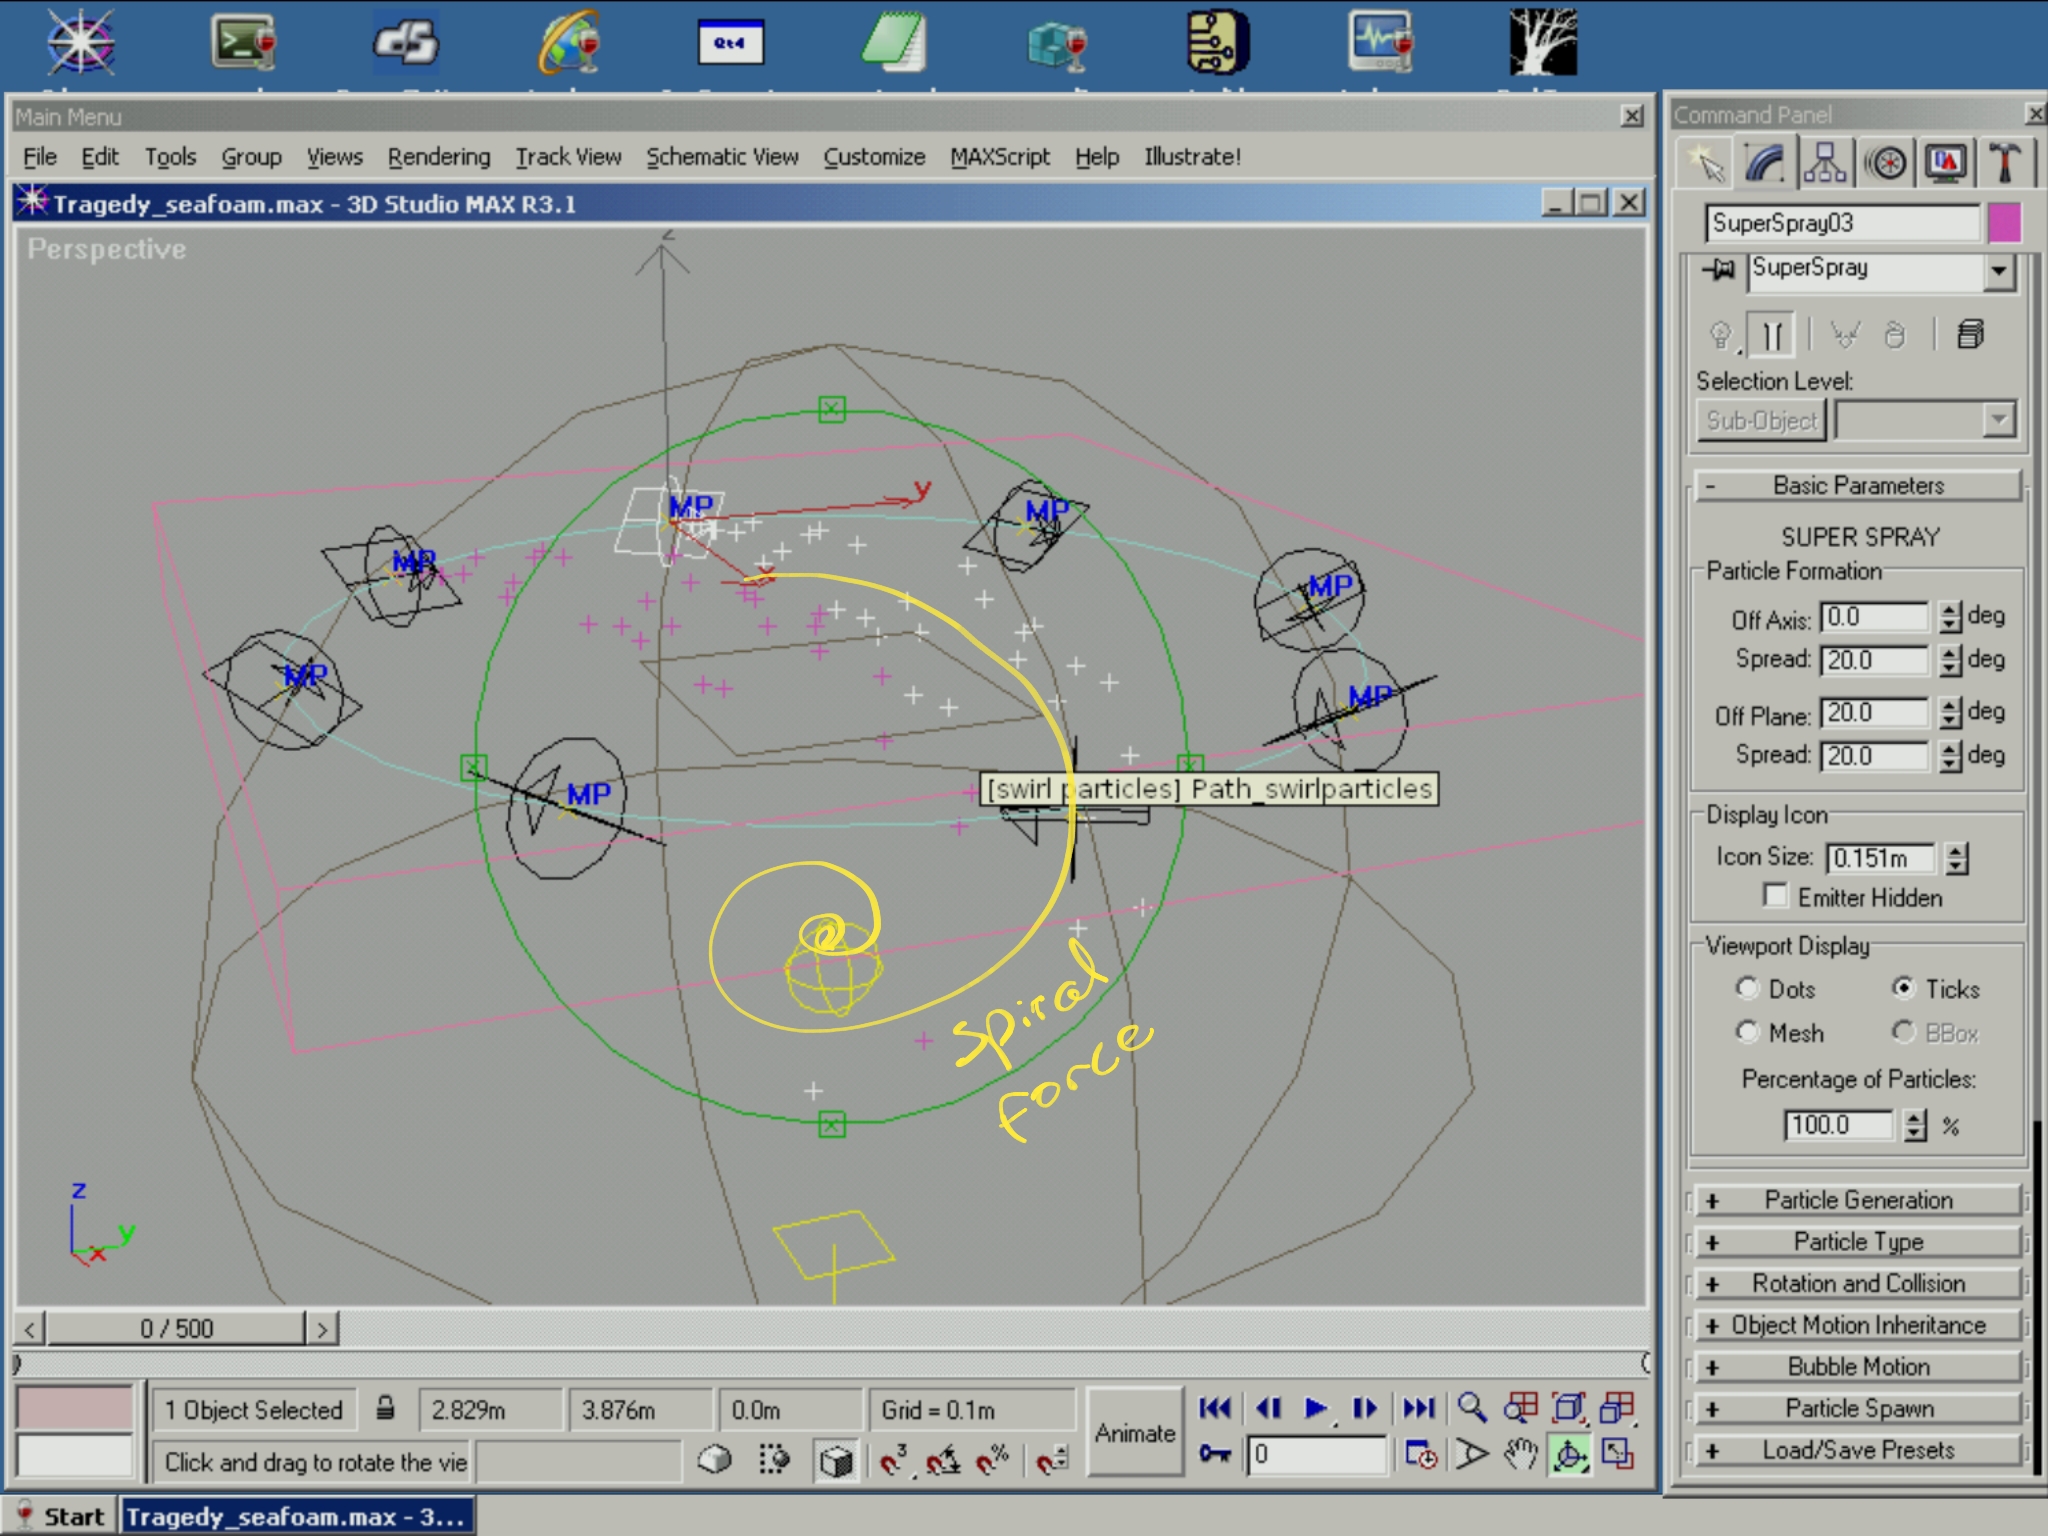Enable the Emitter Hidden checkbox
The height and width of the screenshot is (1536, 2048).
pyautogui.click(x=1776, y=895)
